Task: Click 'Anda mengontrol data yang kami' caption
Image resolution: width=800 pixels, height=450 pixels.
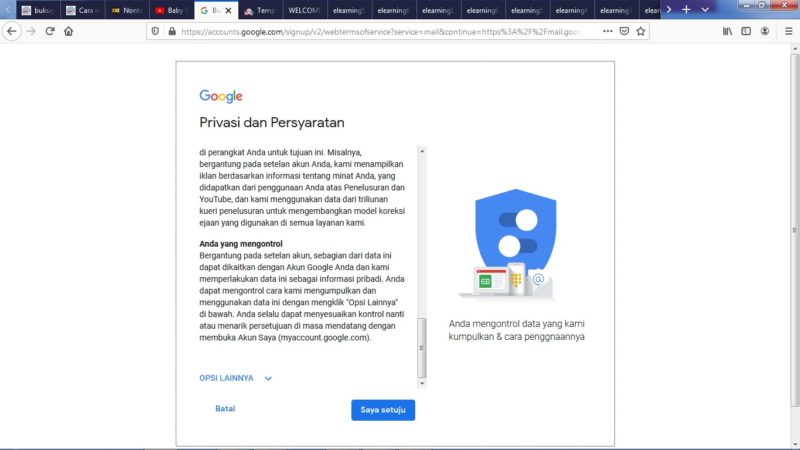Action: click(516, 324)
